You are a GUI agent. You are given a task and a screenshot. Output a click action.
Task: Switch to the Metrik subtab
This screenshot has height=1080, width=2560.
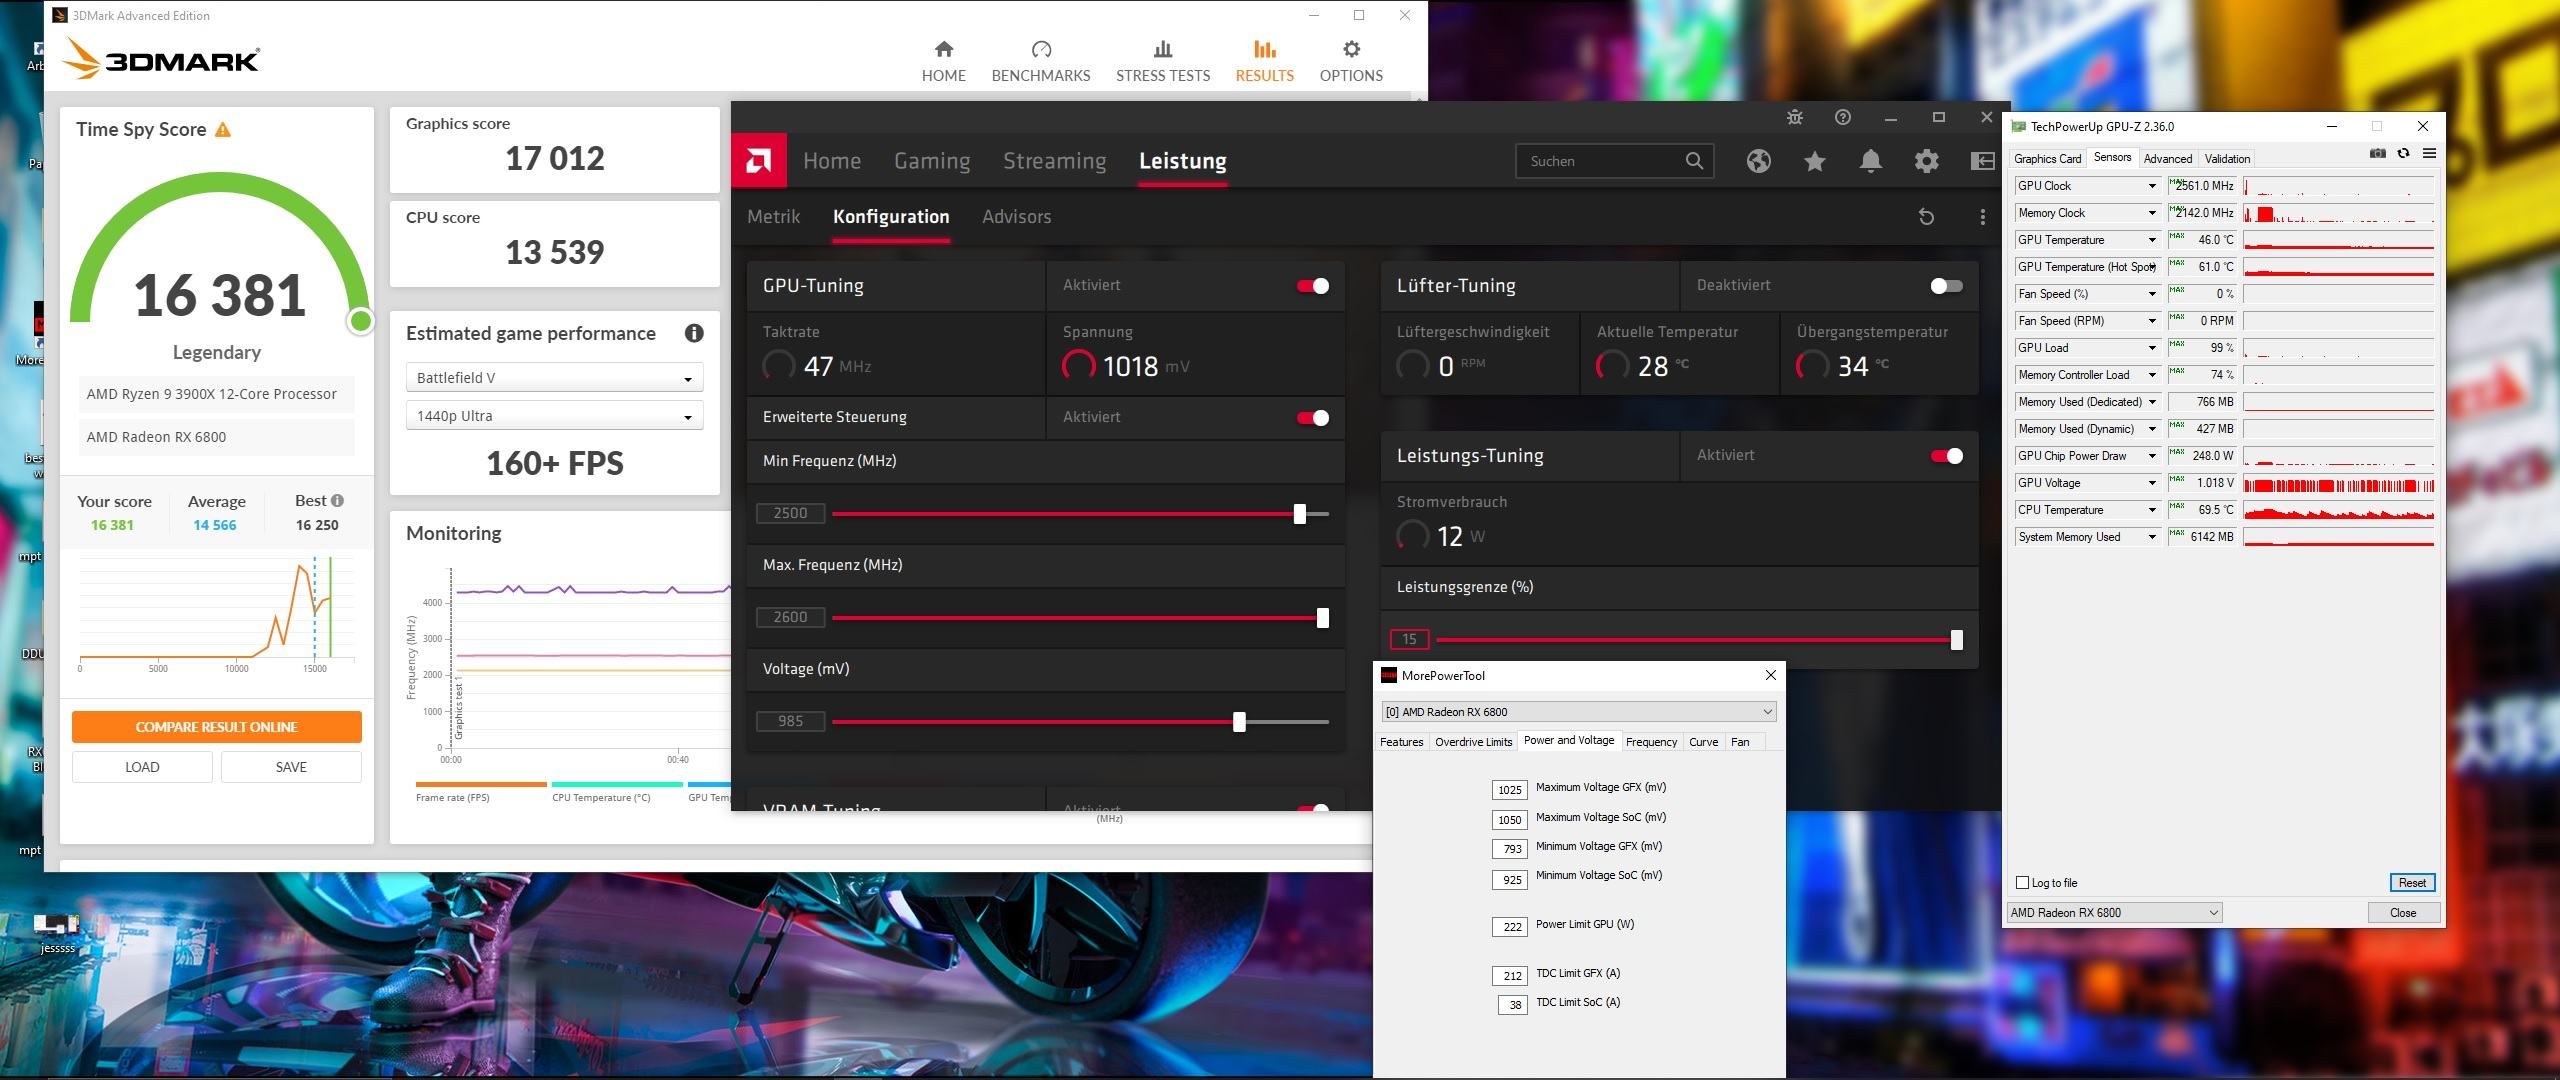coord(773,217)
